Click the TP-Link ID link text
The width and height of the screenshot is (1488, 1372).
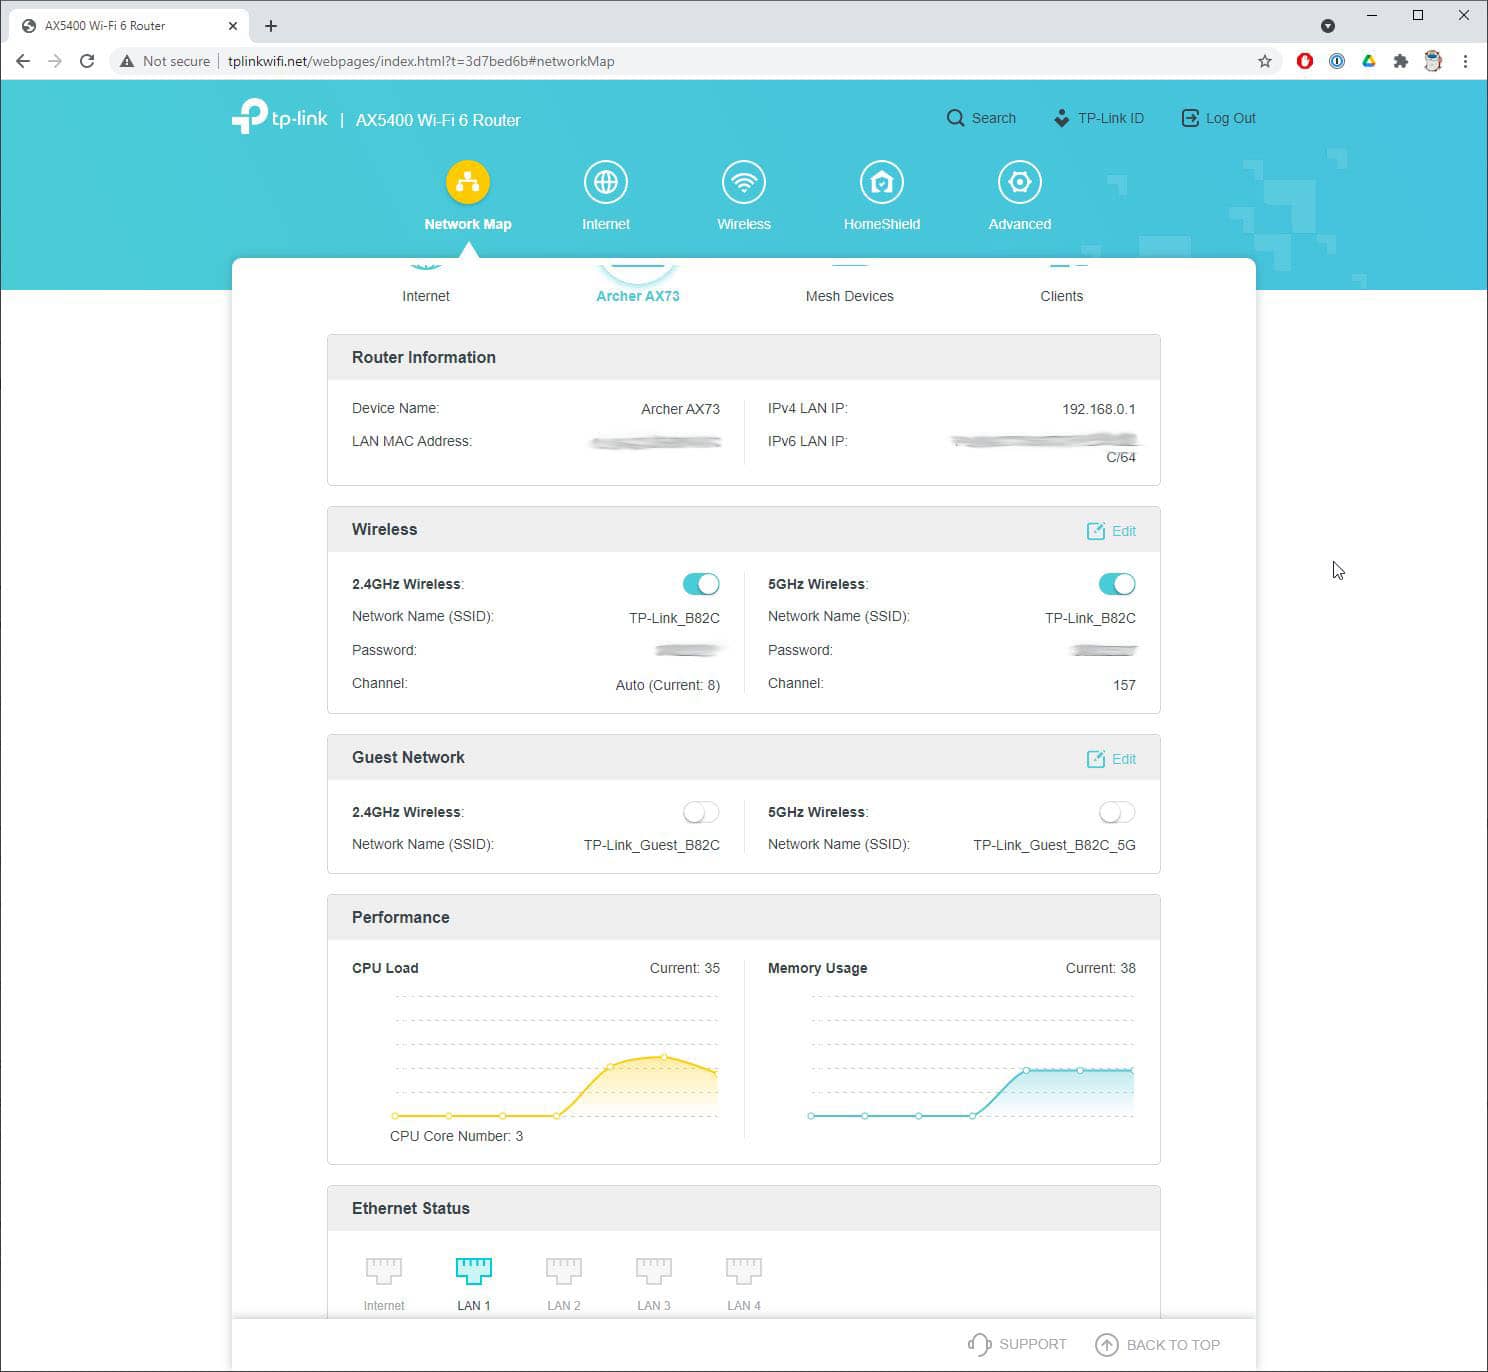coord(1111,118)
